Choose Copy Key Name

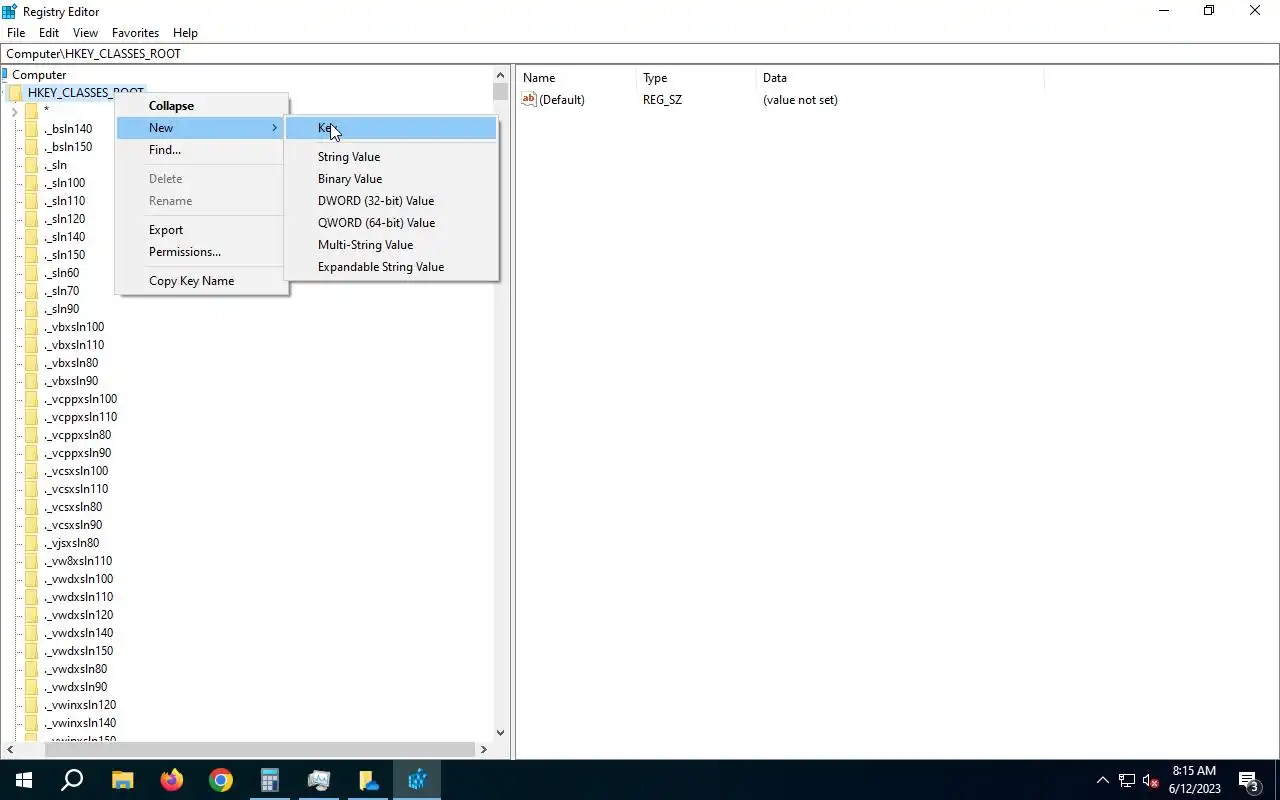(x=203, y=281)
